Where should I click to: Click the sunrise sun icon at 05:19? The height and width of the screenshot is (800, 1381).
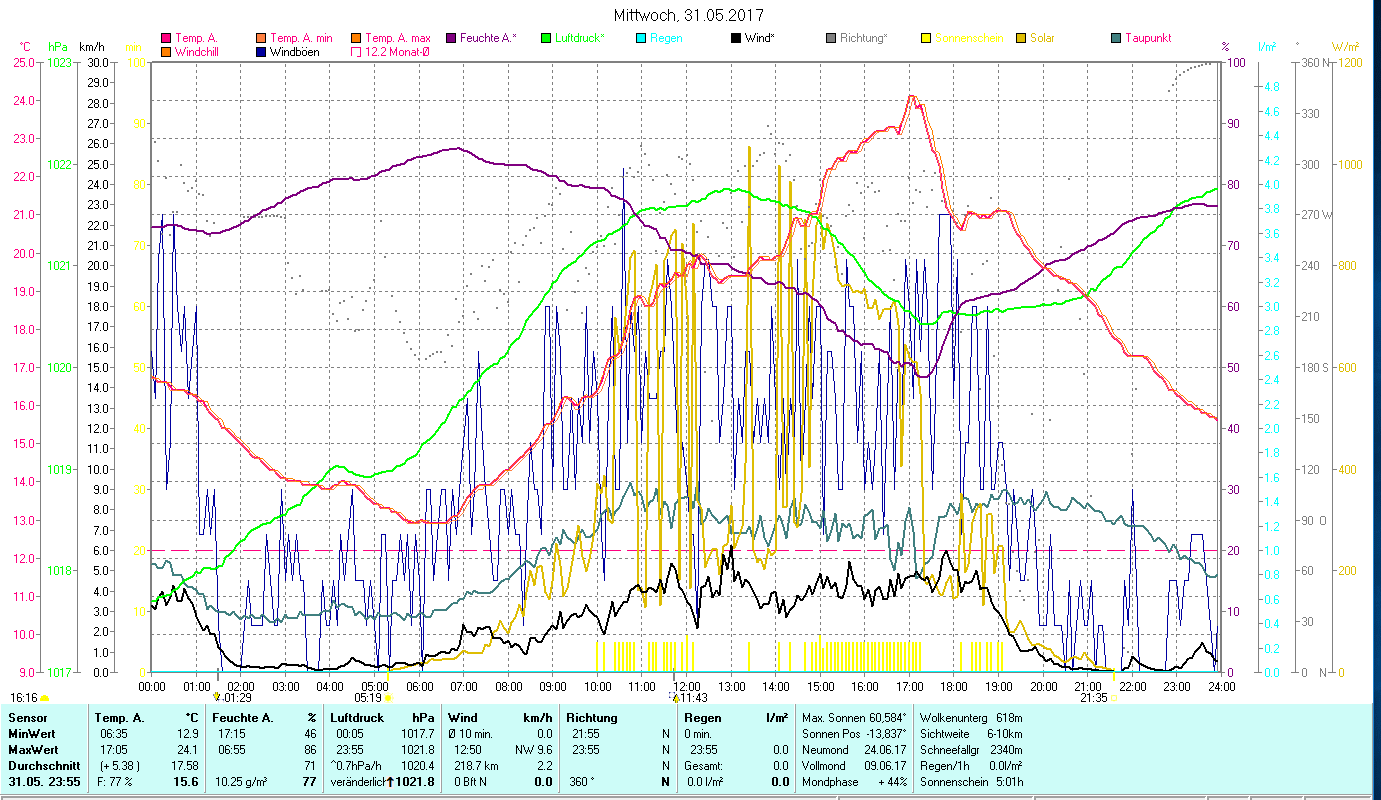388,698
